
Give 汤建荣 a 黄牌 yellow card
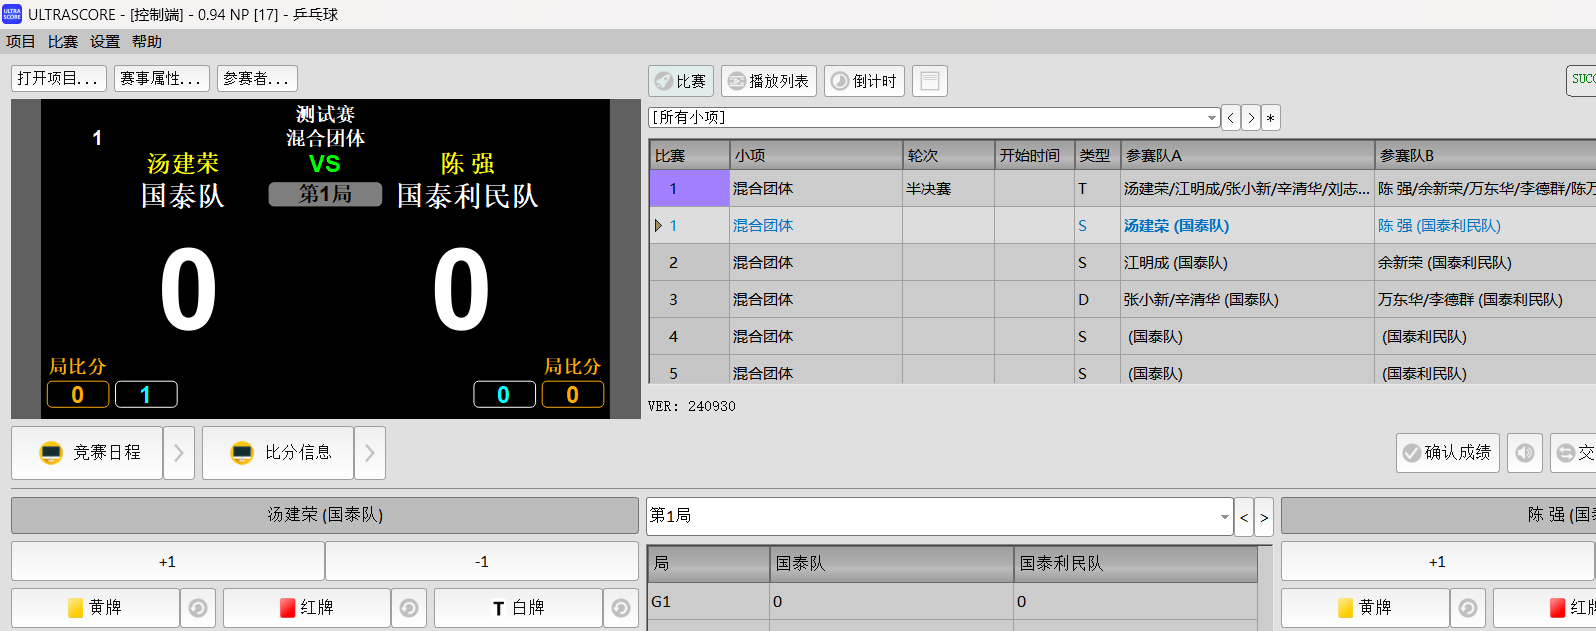click(x=95, y=608)
